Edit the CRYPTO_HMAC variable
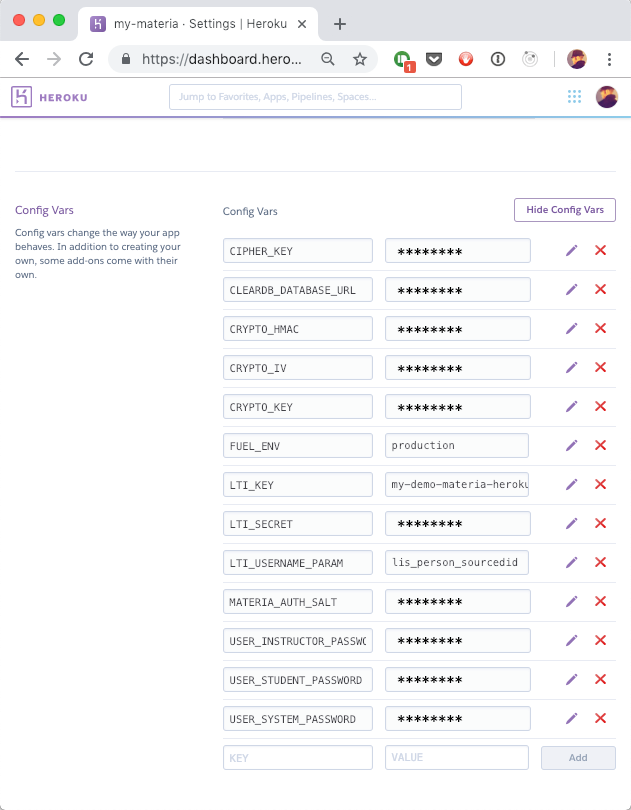Image resolution: width=631 pixels, height=810 pixels. click(x=571, y=329)
